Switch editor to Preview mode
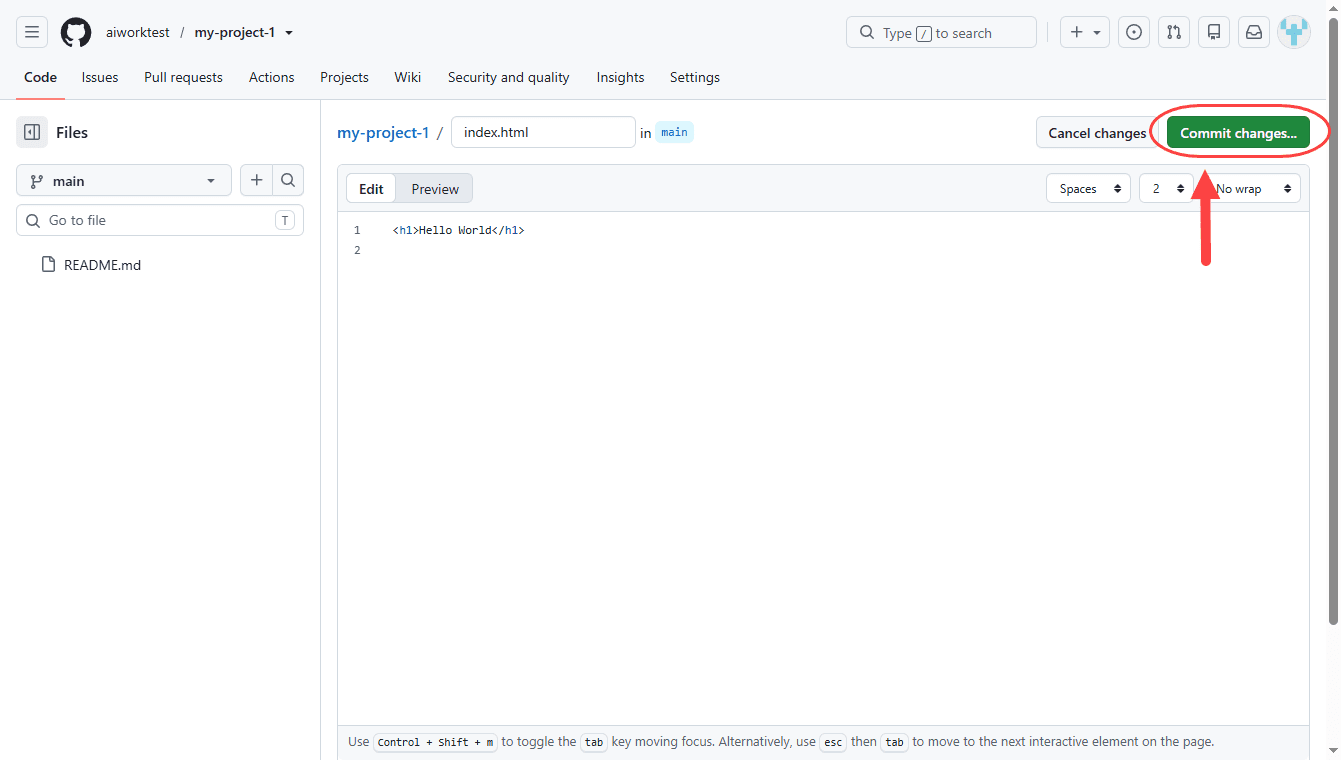 click(x=435, y=189)
